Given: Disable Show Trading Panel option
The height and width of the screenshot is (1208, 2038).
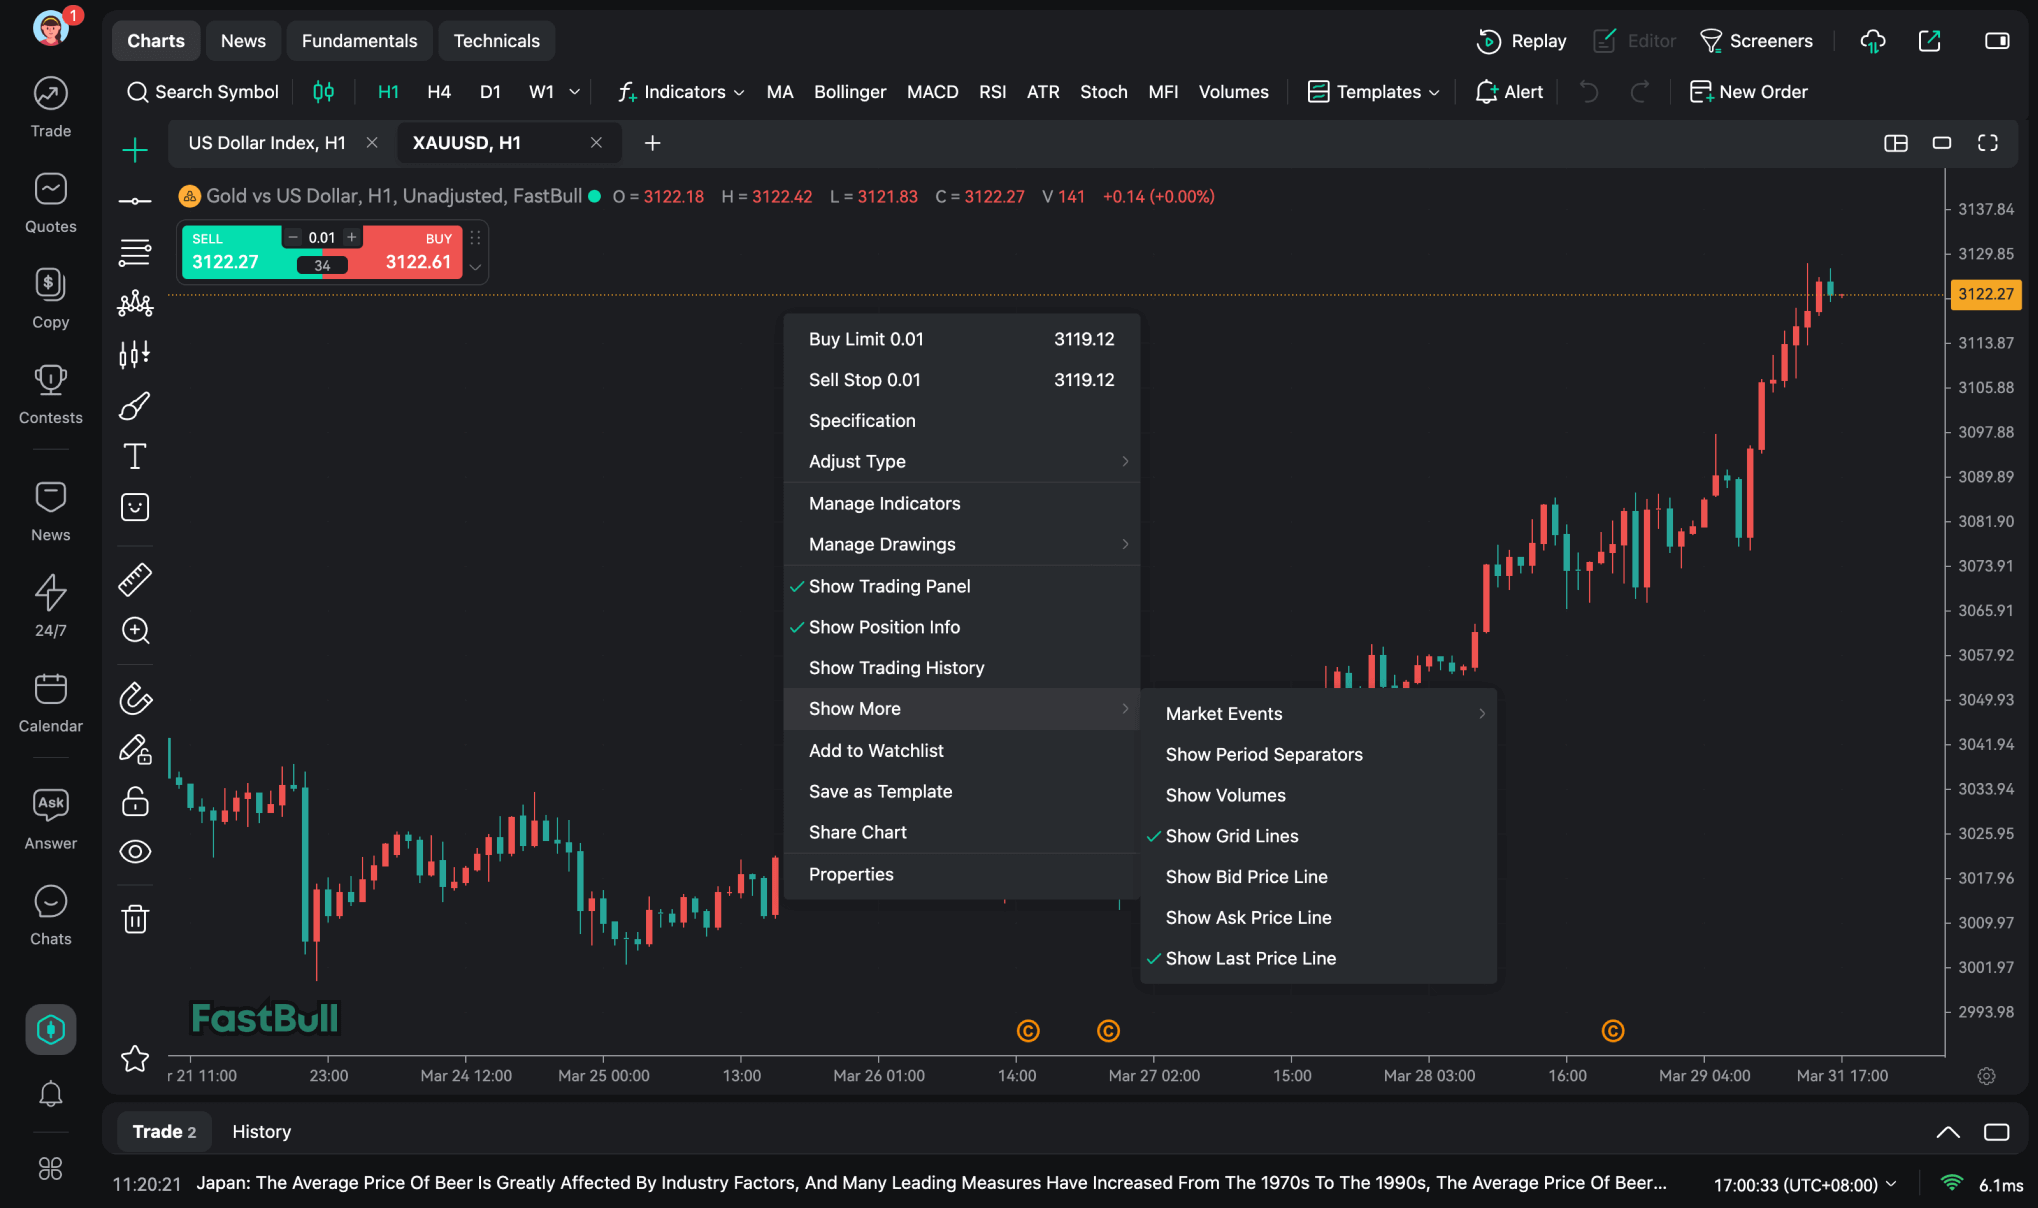Looking at the screenshot, I should (889, 586).
